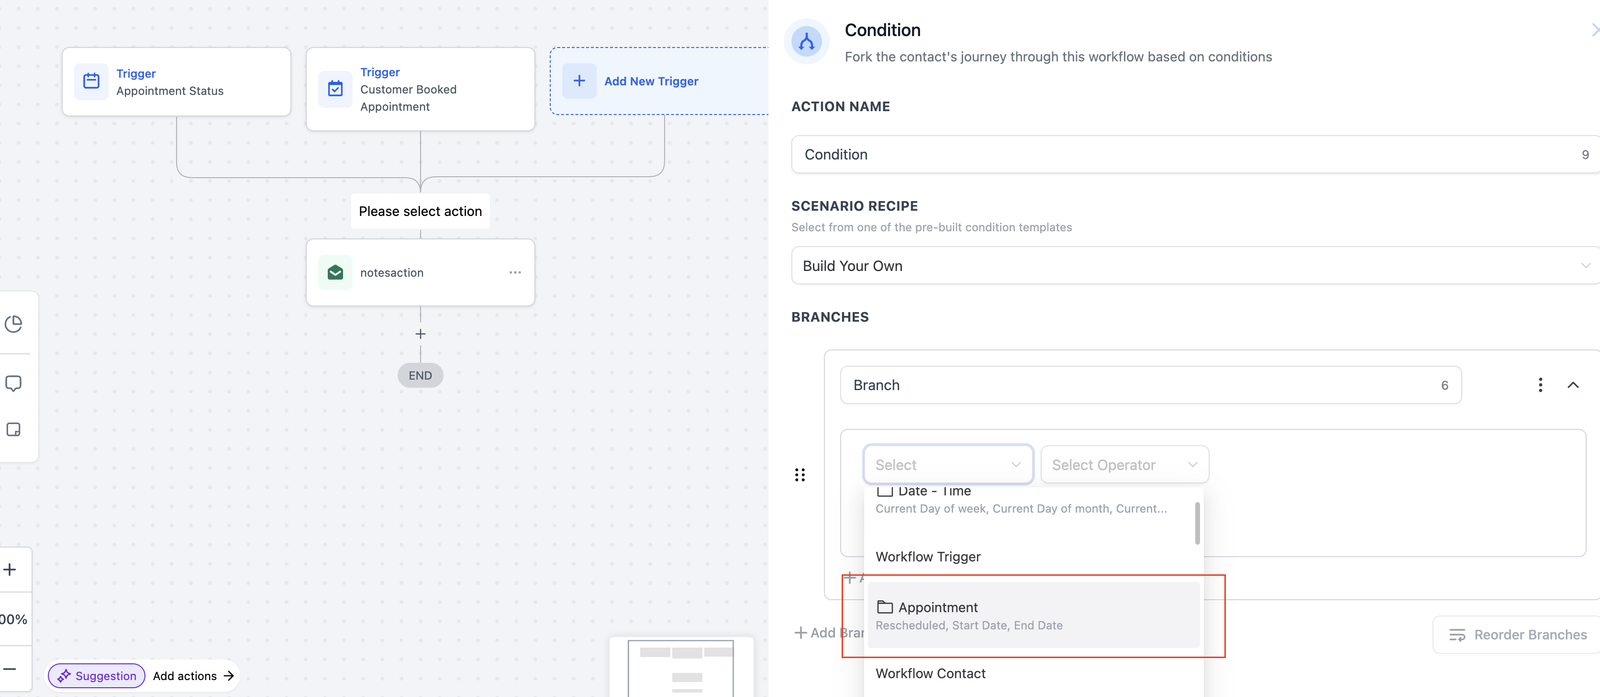Click the branch drag handle dots
The height and width of the screenshot is (697, 1600).
pyautogui.click(x=799, y=475)
